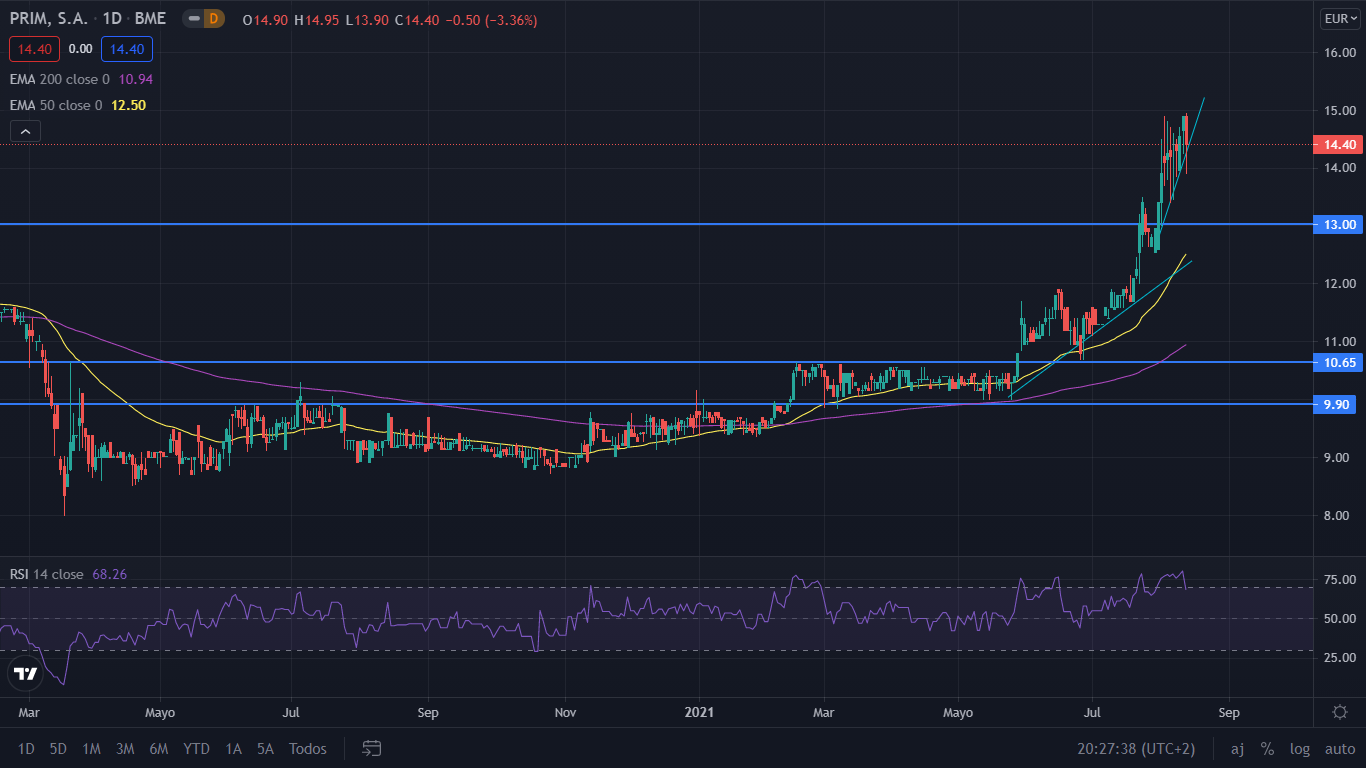Toggle auto scale mode

(1339, 748)
